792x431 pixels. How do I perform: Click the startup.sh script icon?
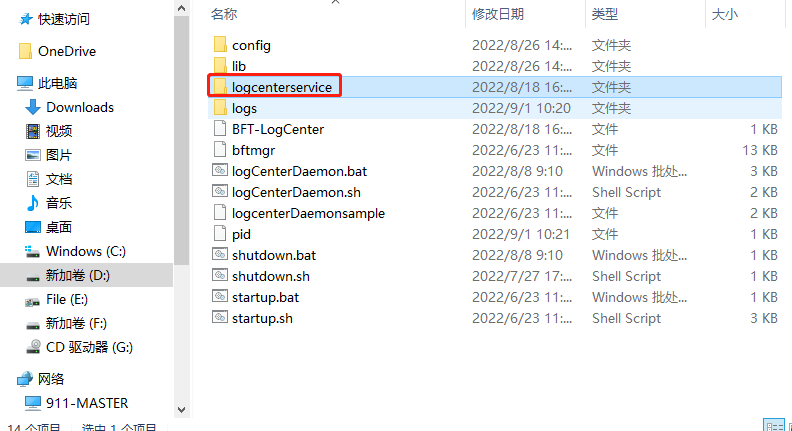tap(220, 317)
